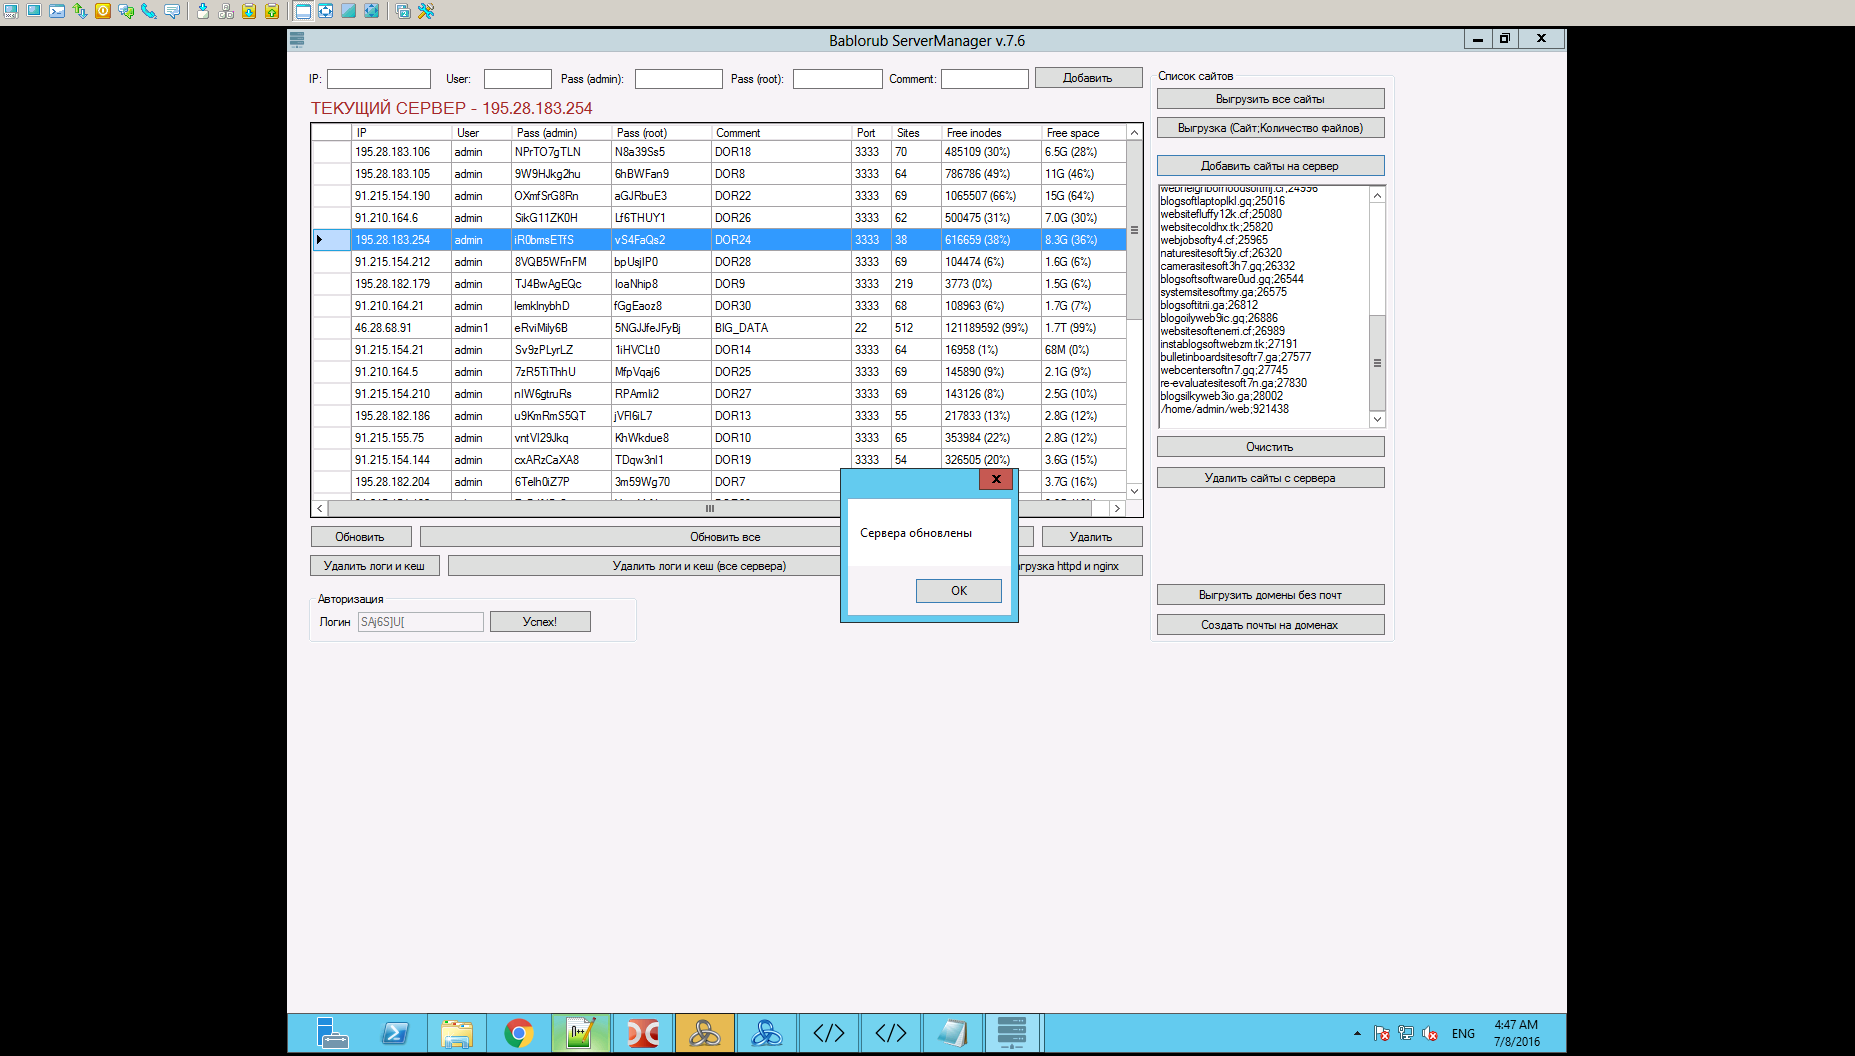Click Создать почты на доменах button
The width and height of the screenshot is (1855, 1056).
coord(1270,625)
